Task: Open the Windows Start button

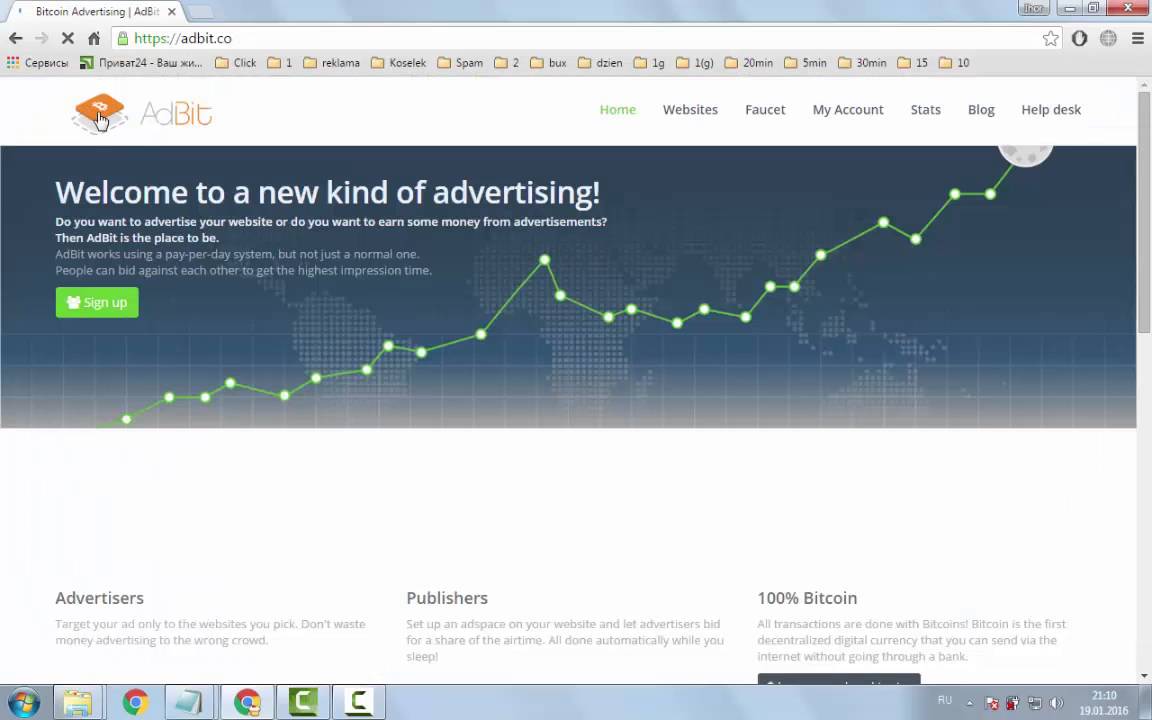Action: (24, 702)
